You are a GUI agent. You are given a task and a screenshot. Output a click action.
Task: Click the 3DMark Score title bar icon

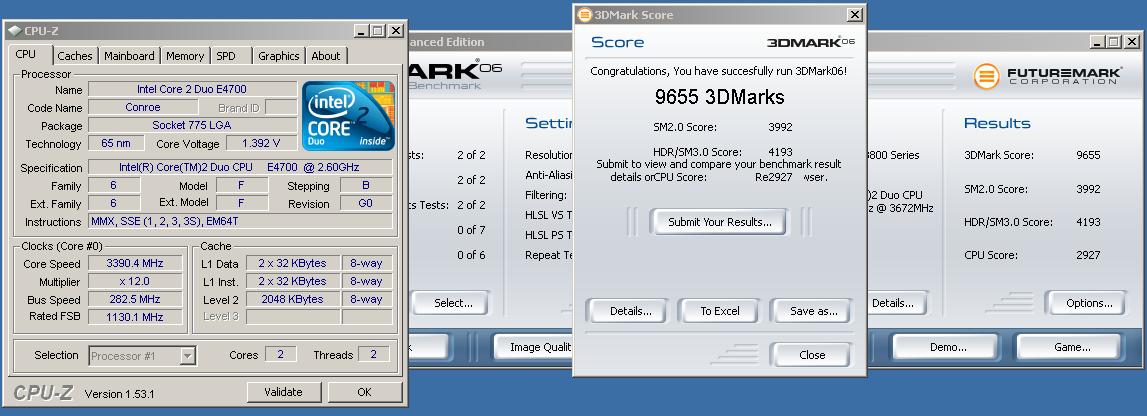point(584,15)
